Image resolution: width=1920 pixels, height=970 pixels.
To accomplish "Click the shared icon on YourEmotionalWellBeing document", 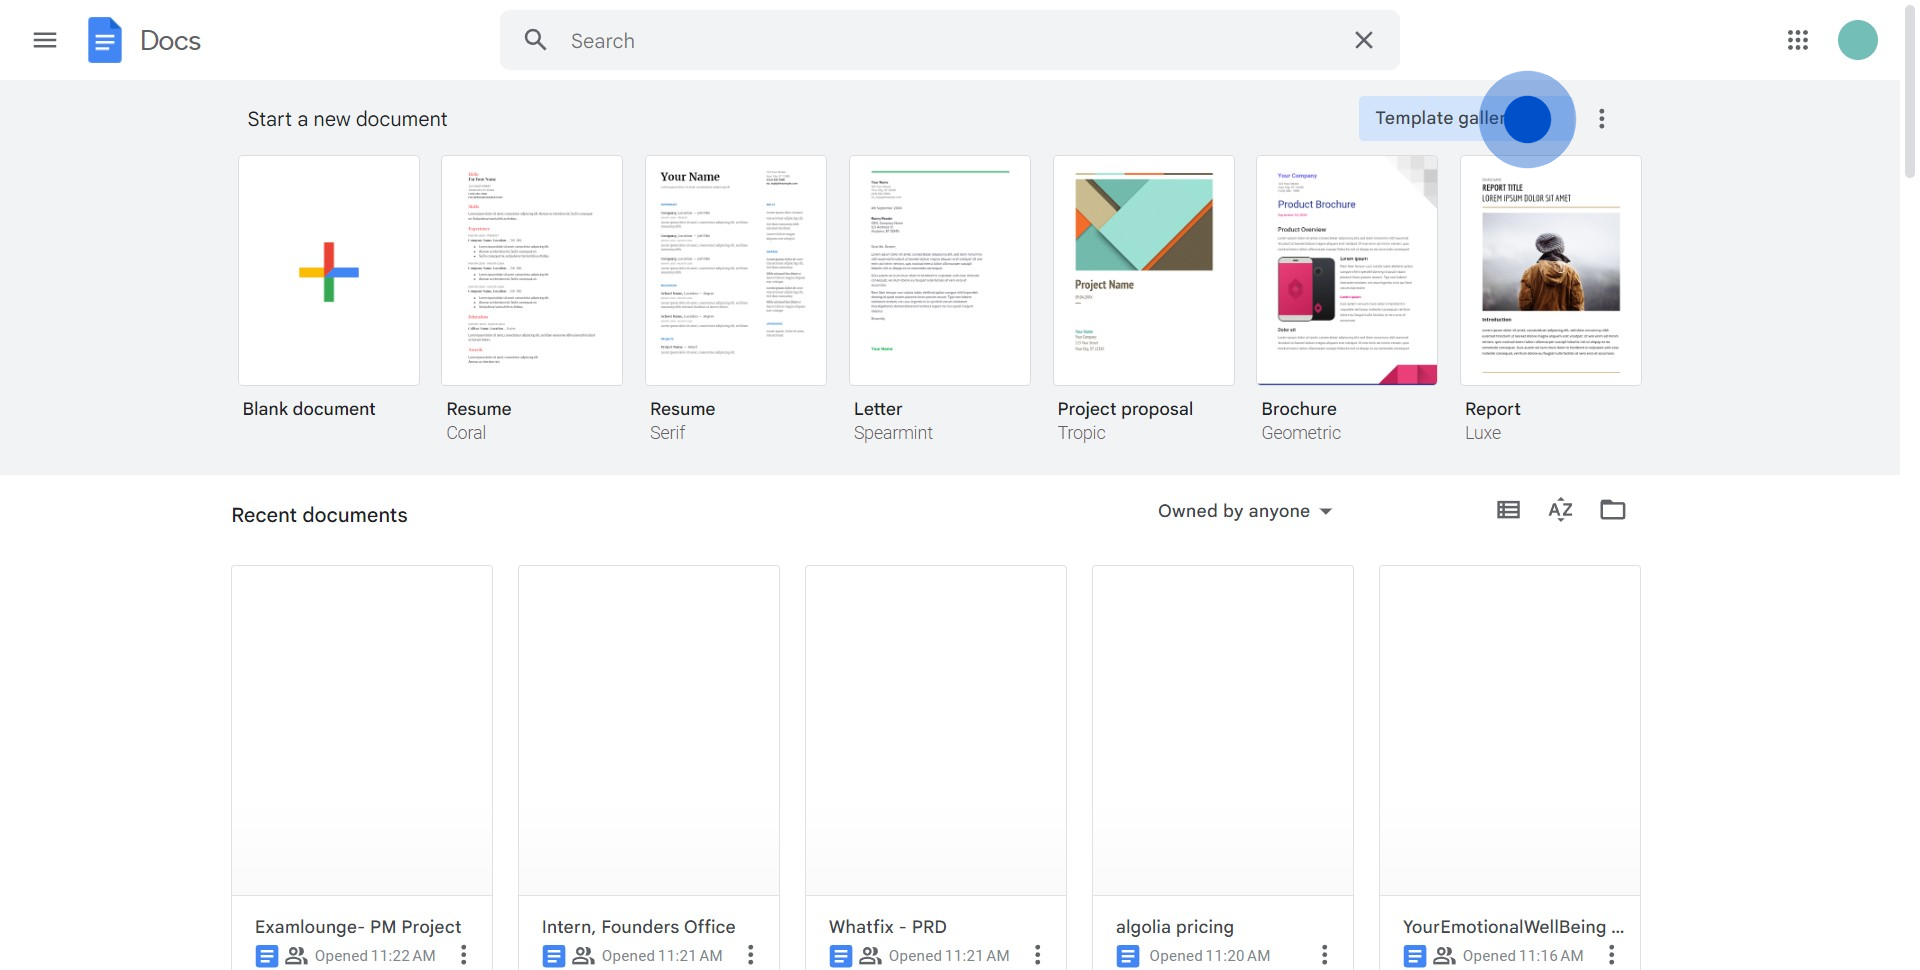I will [1444, 956].
